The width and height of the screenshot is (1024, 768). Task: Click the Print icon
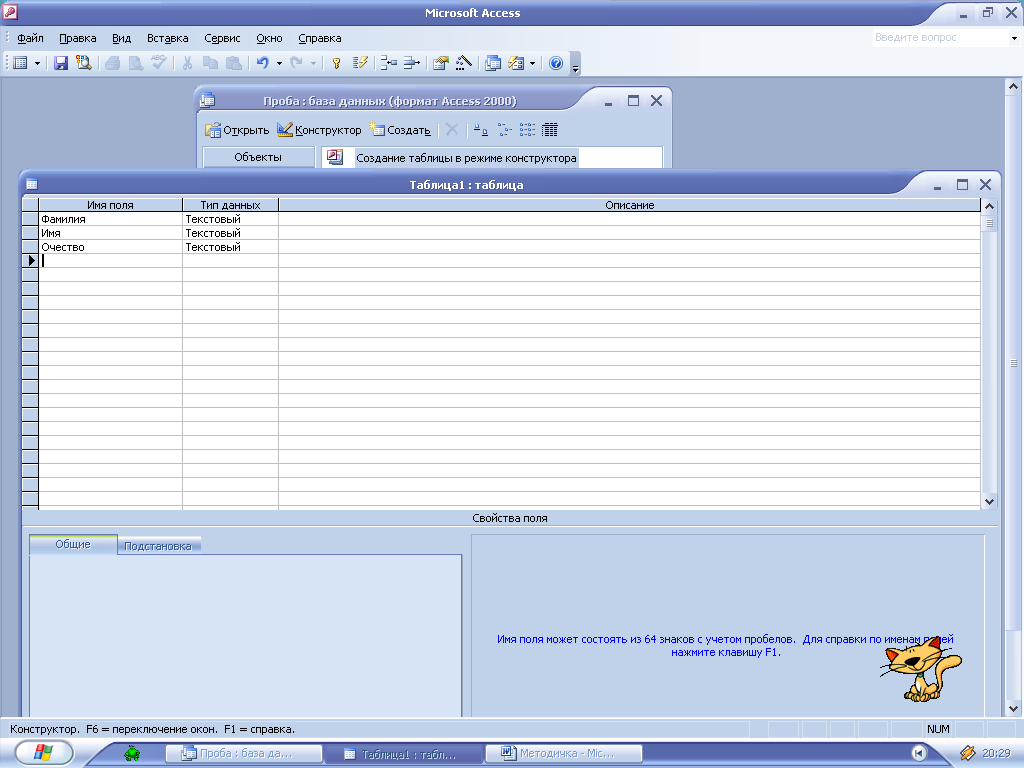pos(112,63)
